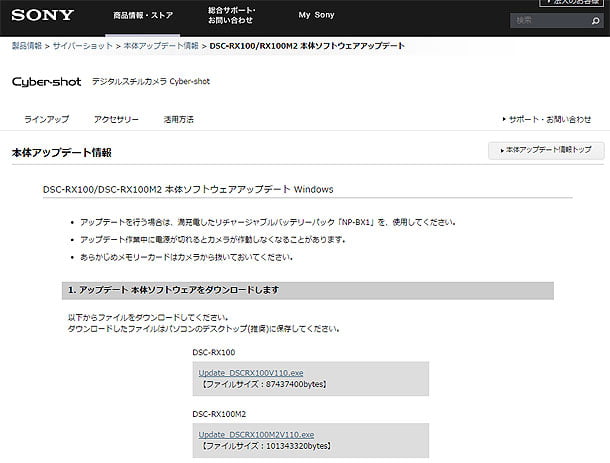Click the search magnifier icon
Viewport: 610px width, 463px height.
[595, 21]
